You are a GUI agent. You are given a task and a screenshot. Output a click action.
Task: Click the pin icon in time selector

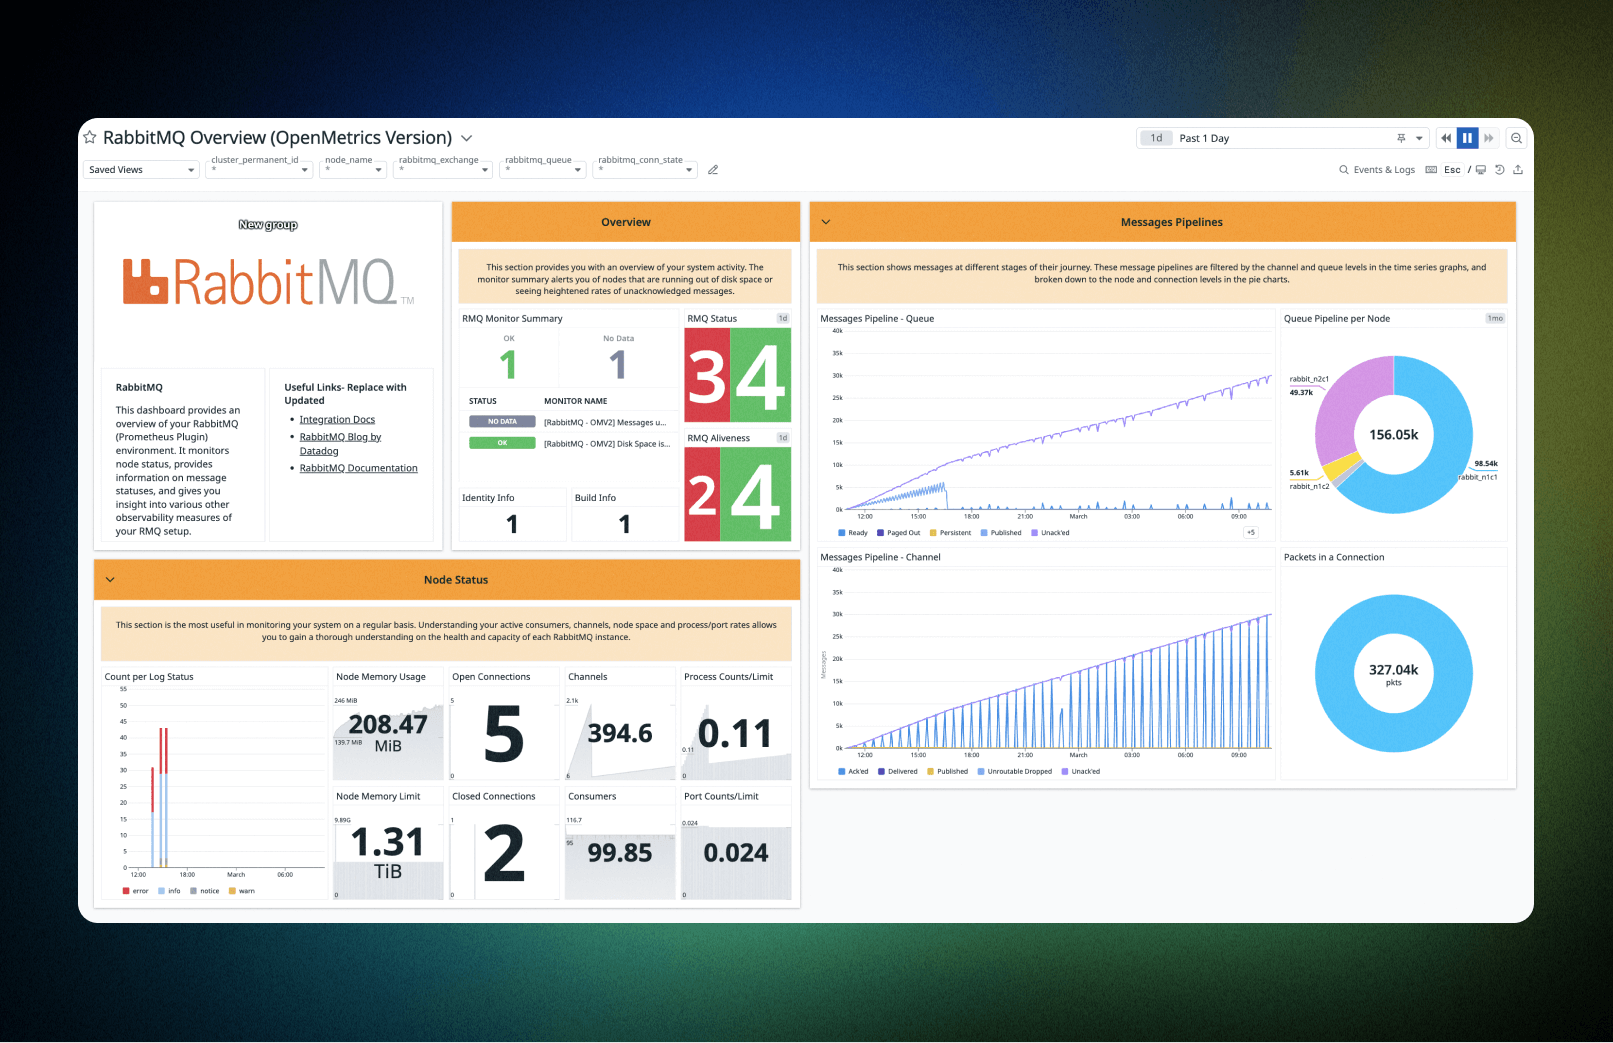click(x=1401, y=138)
